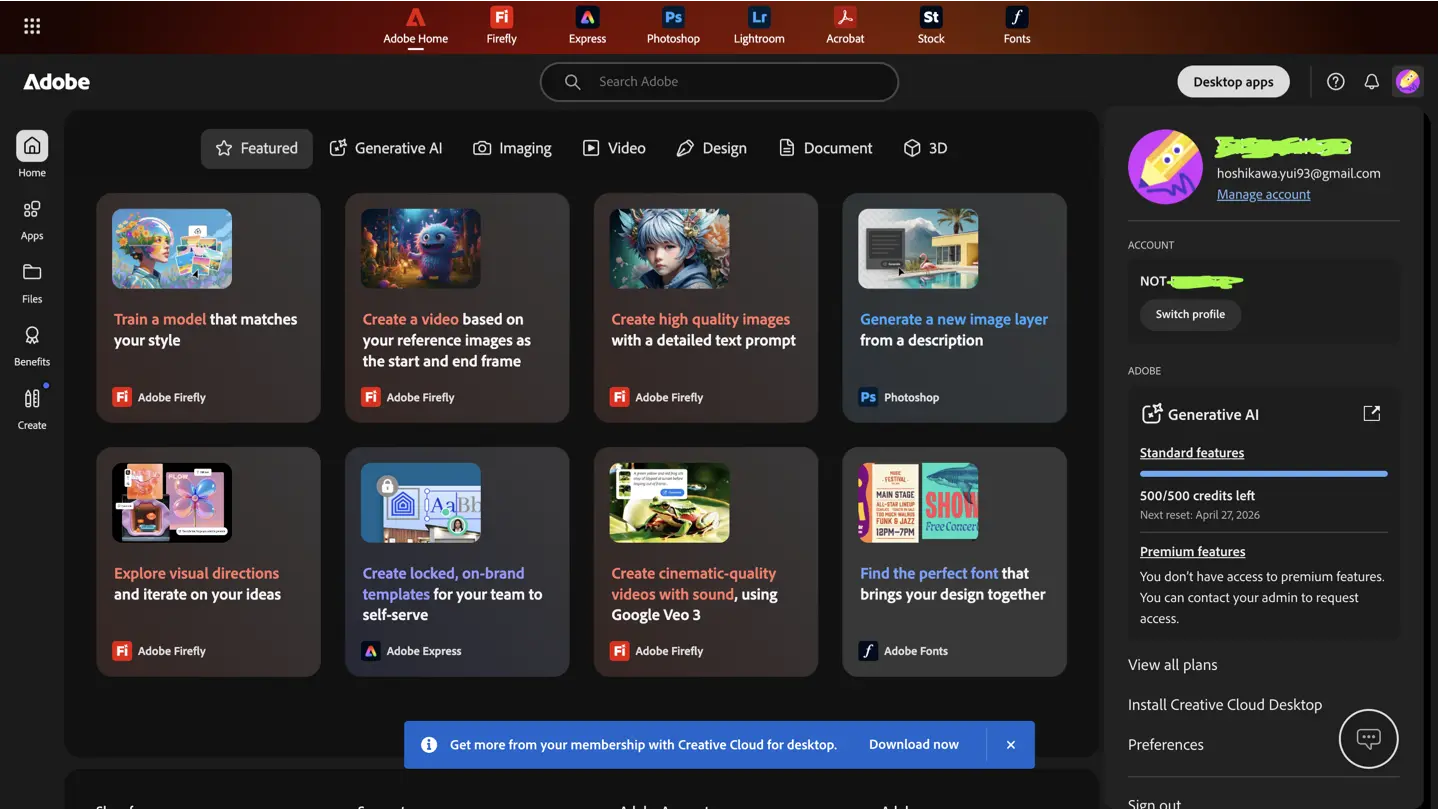This screenshot has width=1439, height=809.
Task: Open Create high quality images thumbnail
Action: click(670, 249)
